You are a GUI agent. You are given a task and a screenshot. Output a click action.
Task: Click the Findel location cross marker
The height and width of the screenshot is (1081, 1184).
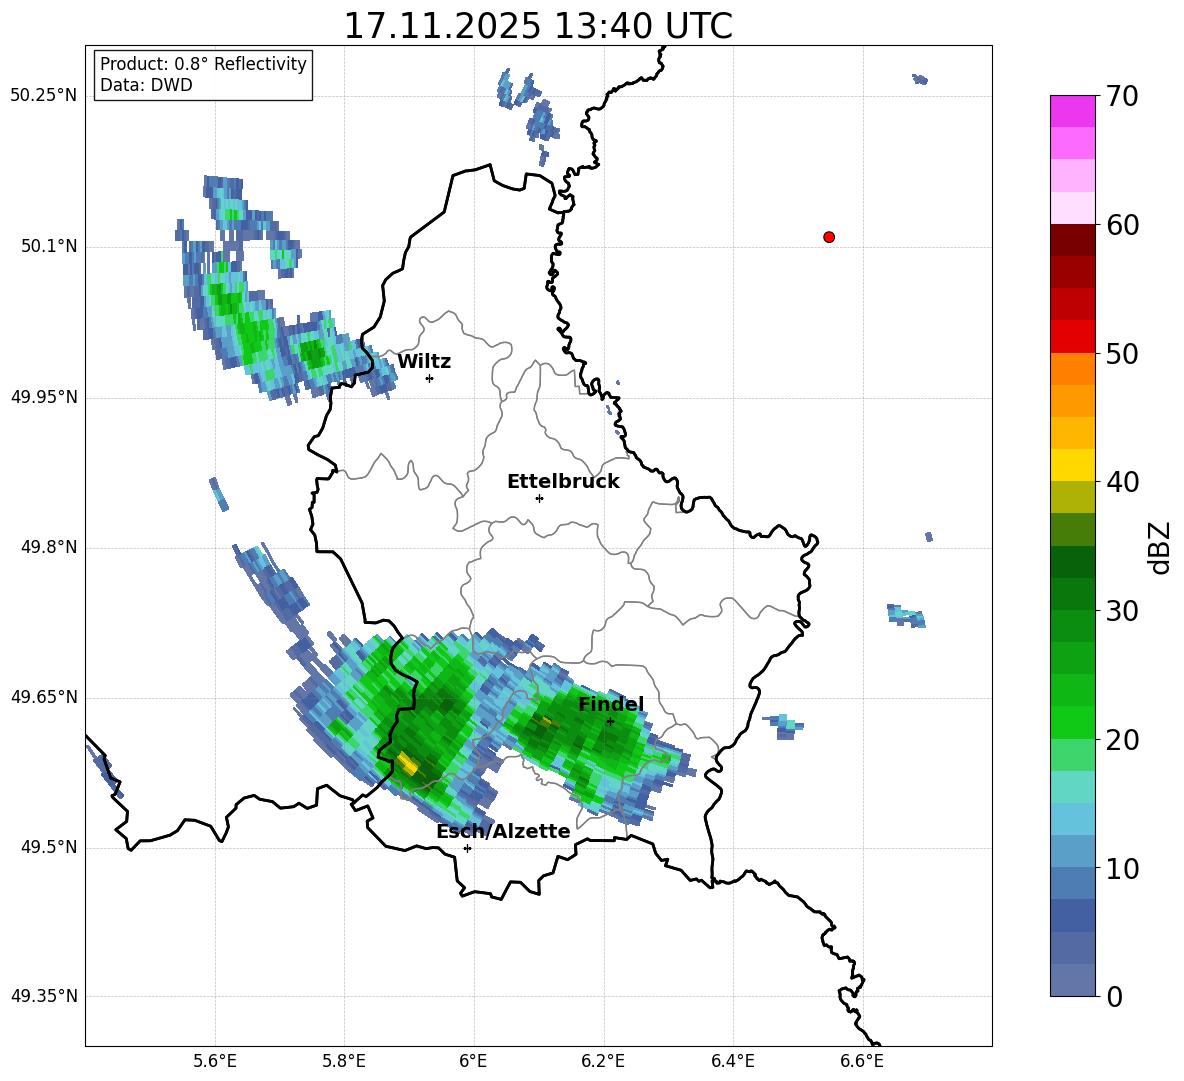pyautogui.click(x=610, y=722)
